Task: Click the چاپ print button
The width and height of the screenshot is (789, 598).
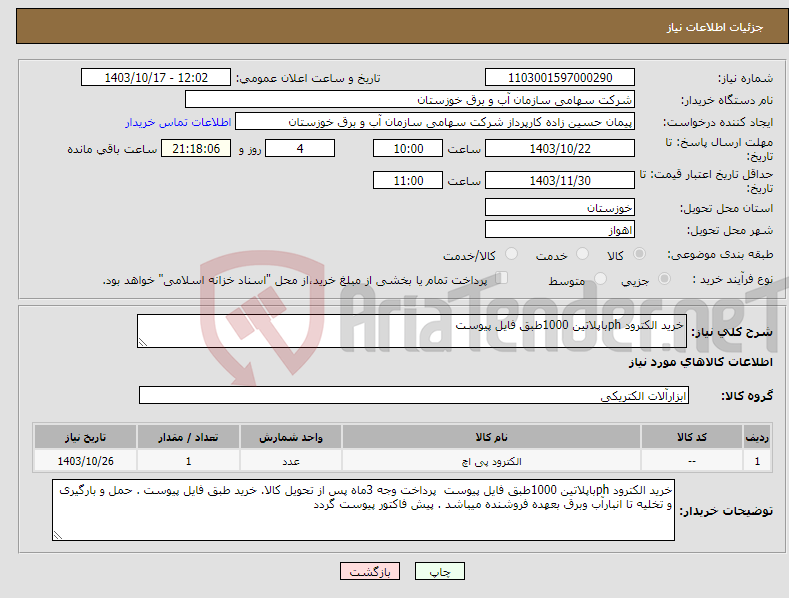Action: (440, 571)
